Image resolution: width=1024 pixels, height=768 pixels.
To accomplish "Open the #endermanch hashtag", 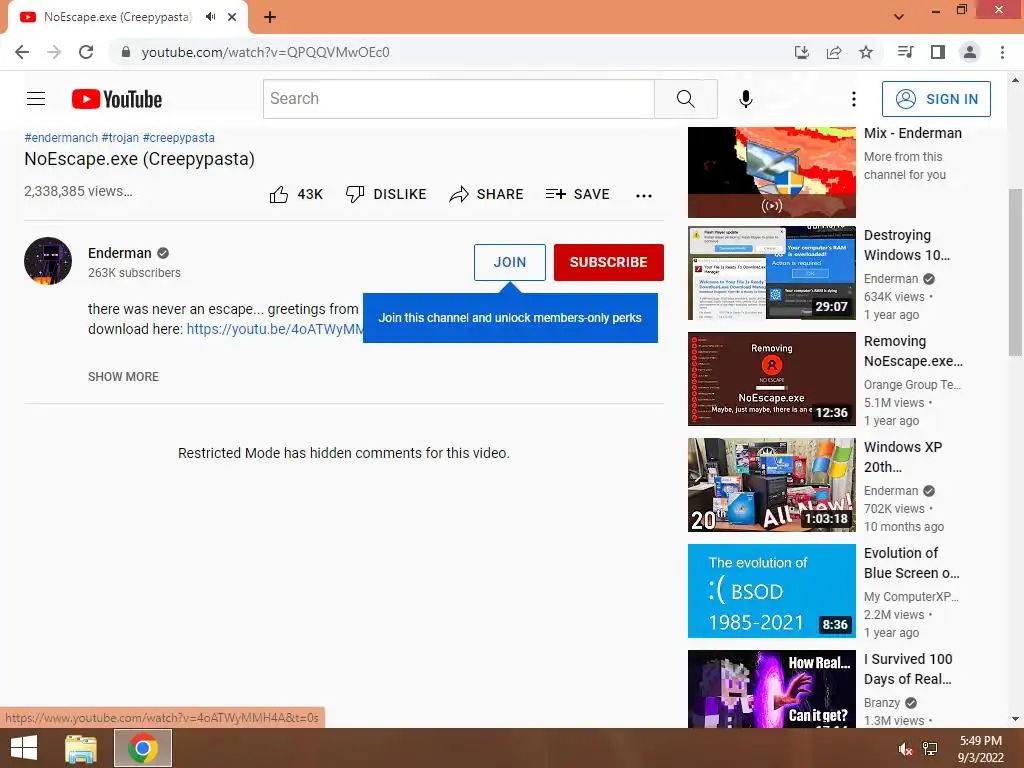I will point(61,138).
